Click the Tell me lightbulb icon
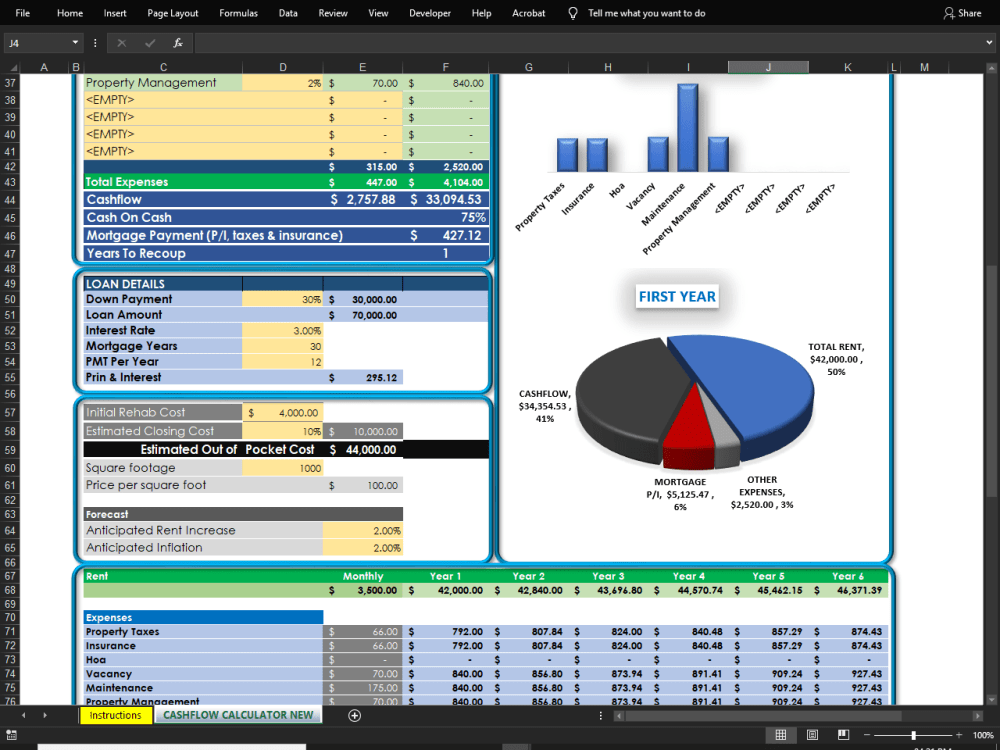 [x=571, y=13]
